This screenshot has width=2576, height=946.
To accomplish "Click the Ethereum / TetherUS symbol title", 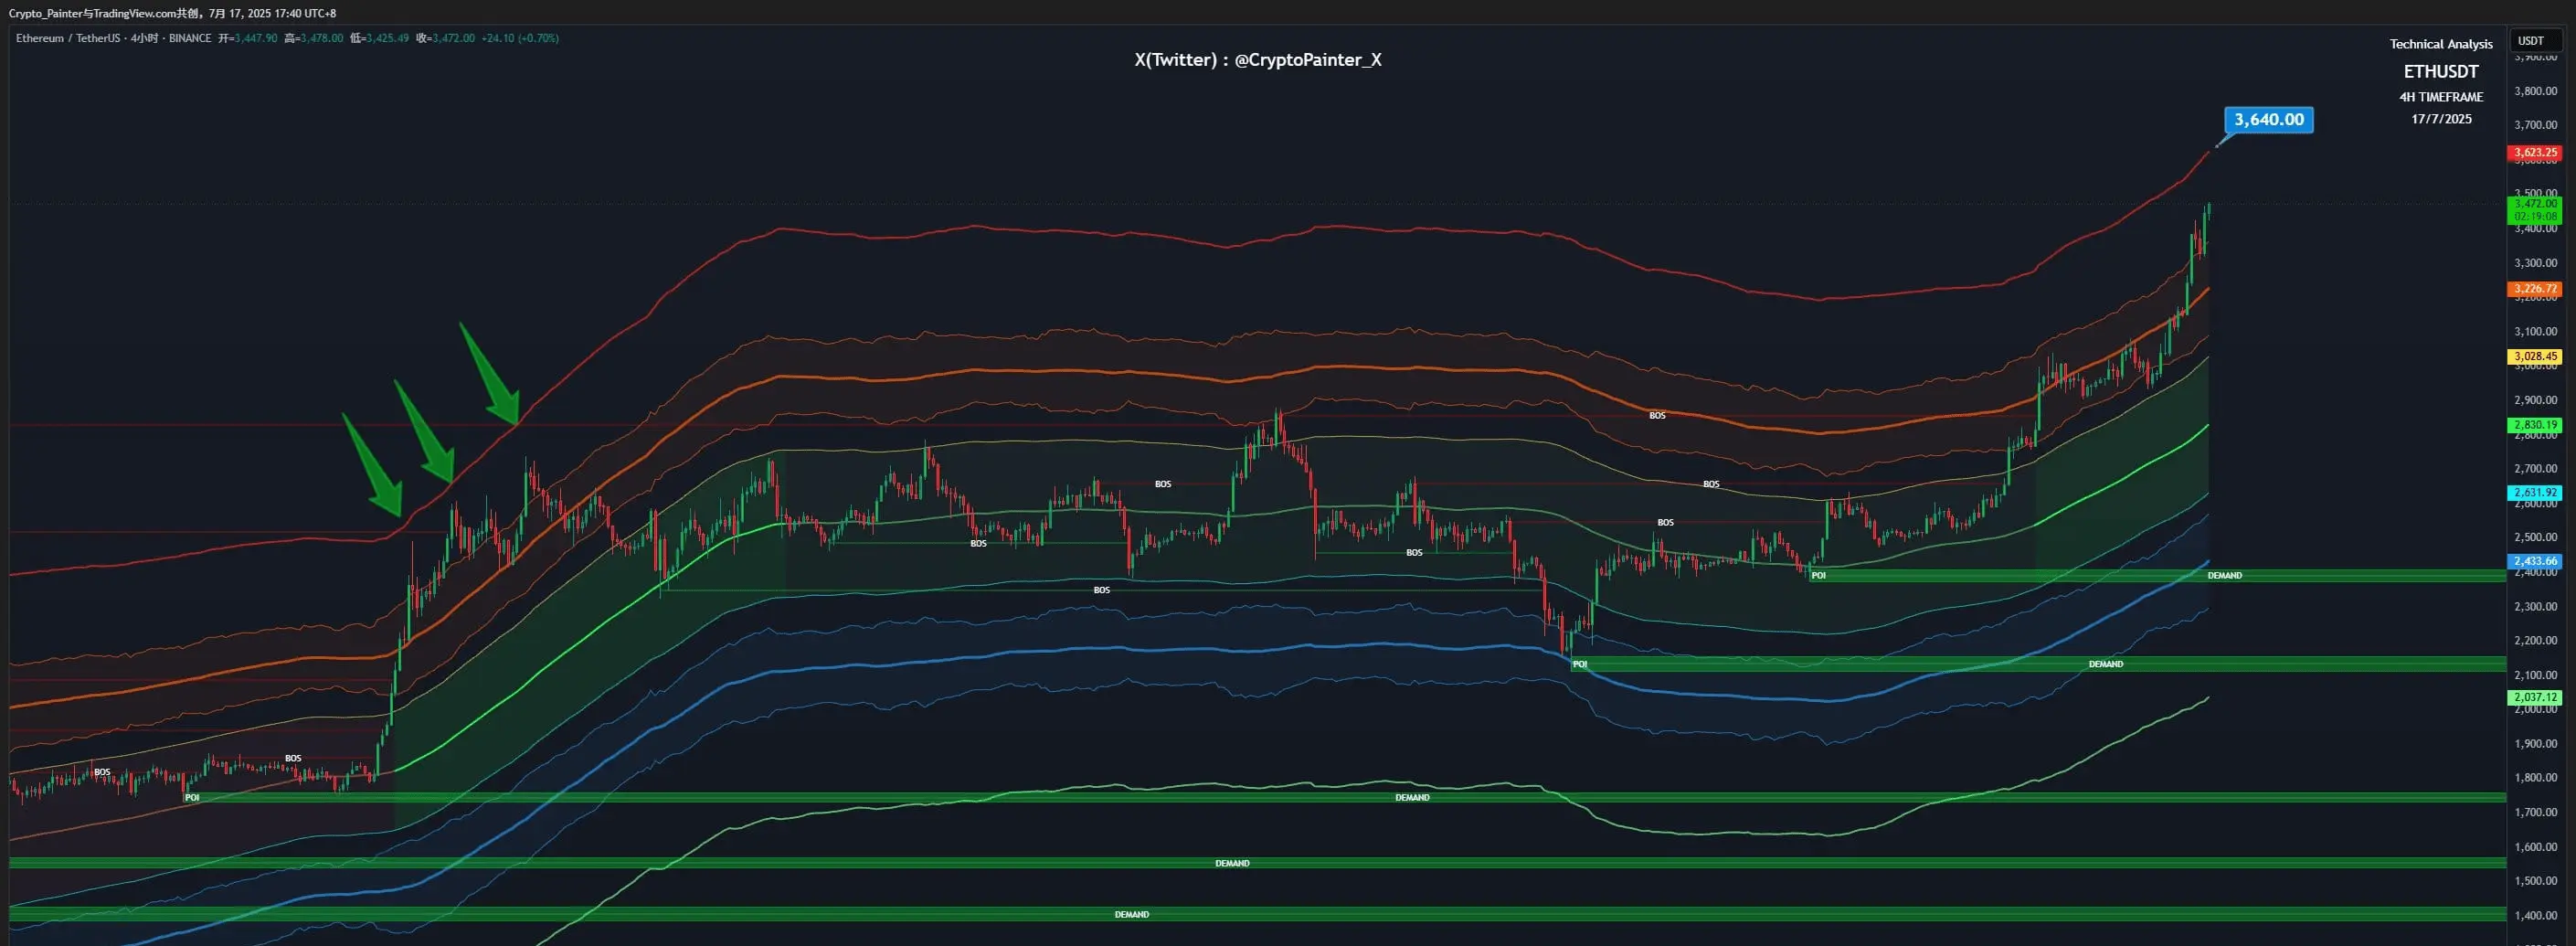I will tap(68, 38).
